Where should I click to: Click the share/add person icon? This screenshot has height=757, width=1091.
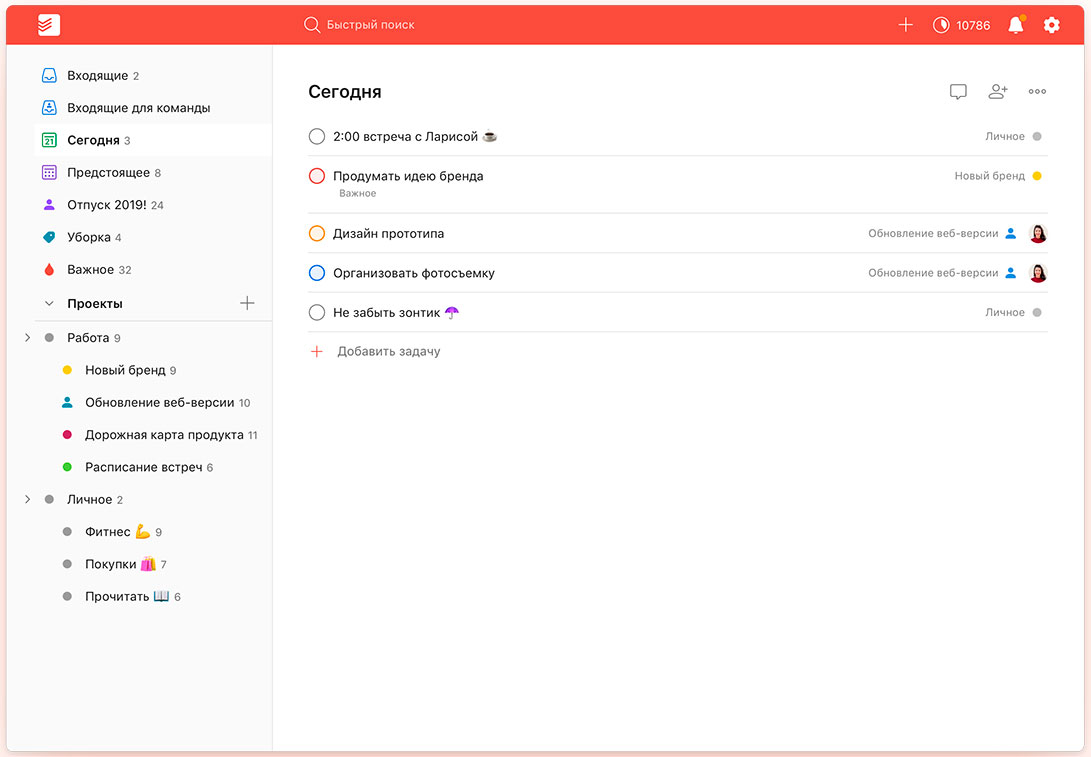997,92
